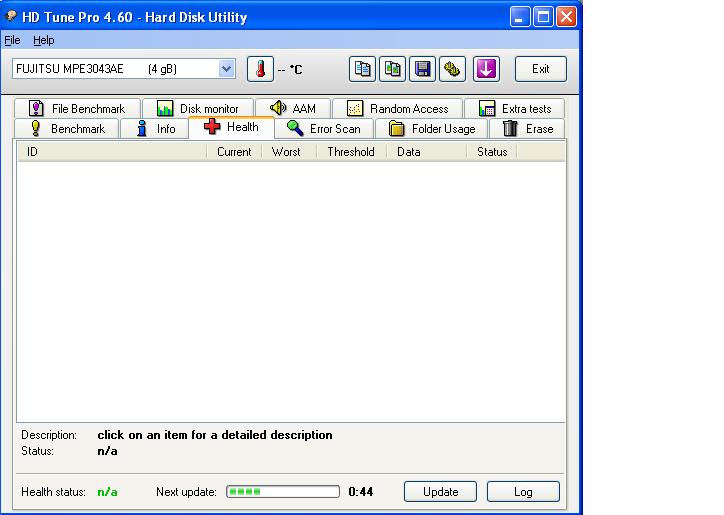Open the drive selection dropdown arrow

[226, 69]
